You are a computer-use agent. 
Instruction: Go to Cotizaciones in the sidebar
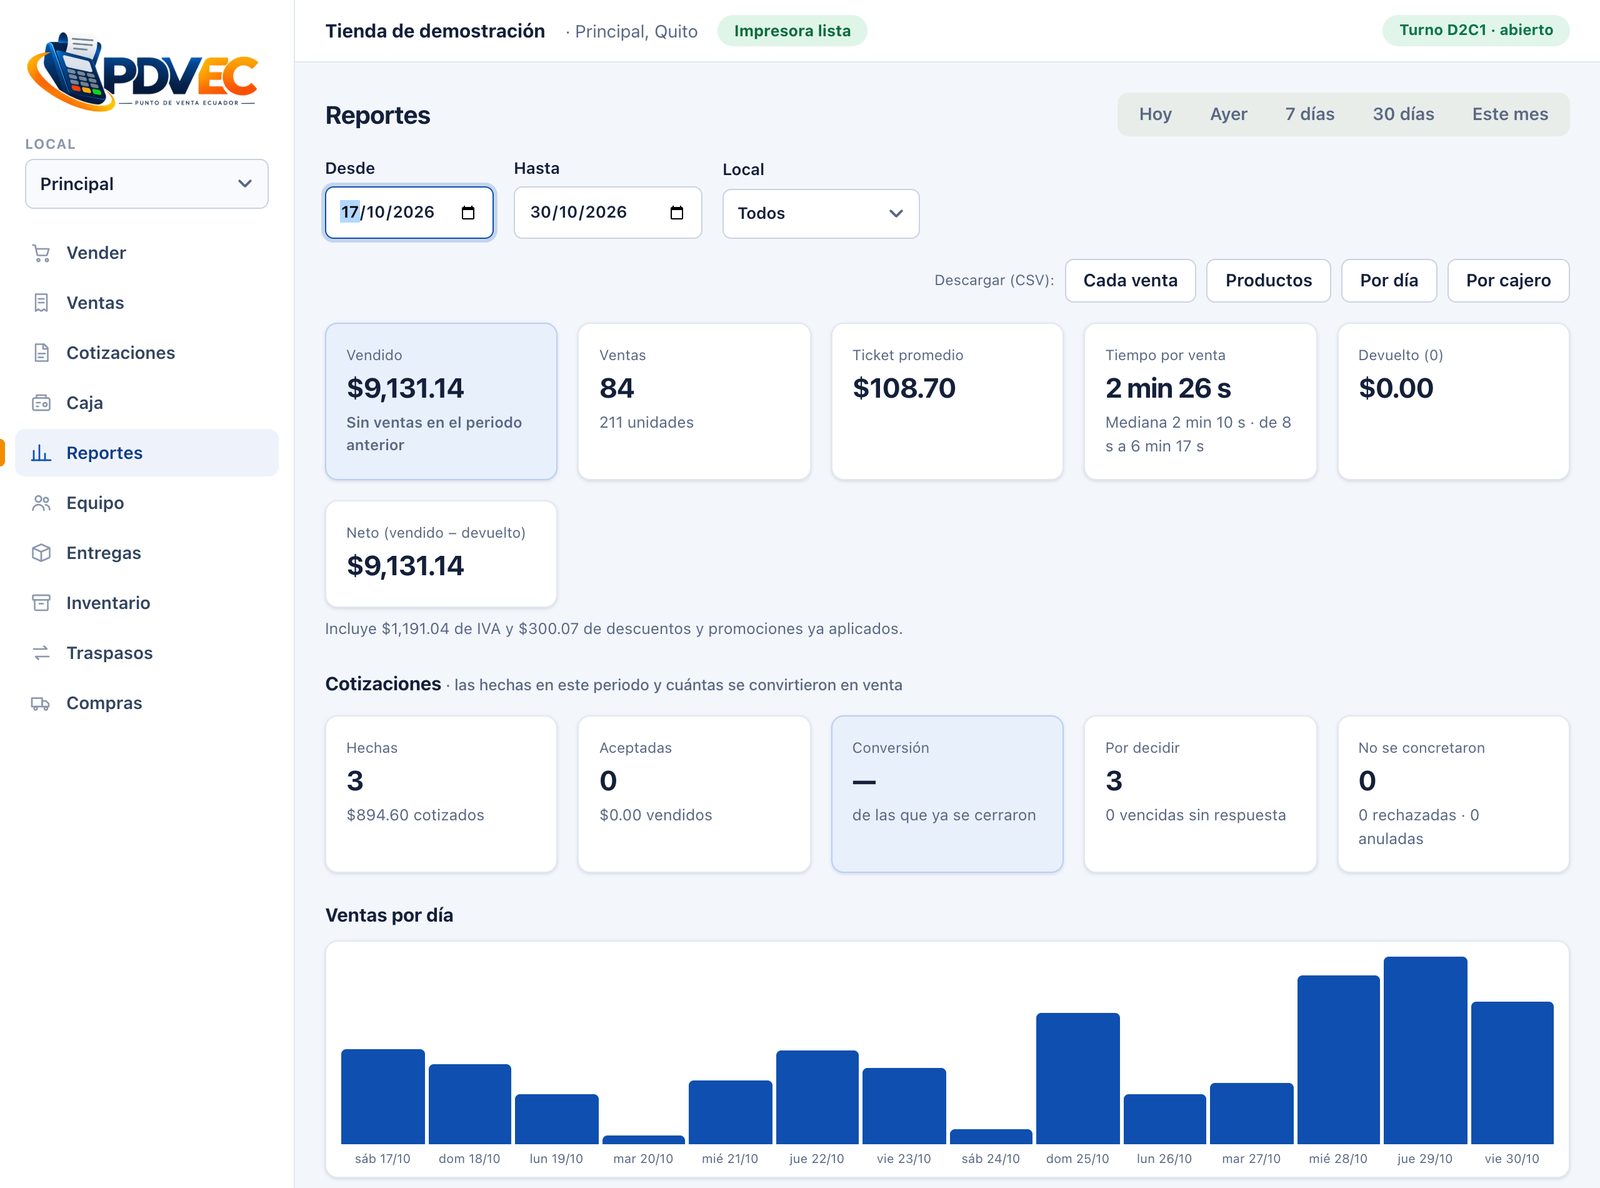pyautogui.click(x=147, y=353)
